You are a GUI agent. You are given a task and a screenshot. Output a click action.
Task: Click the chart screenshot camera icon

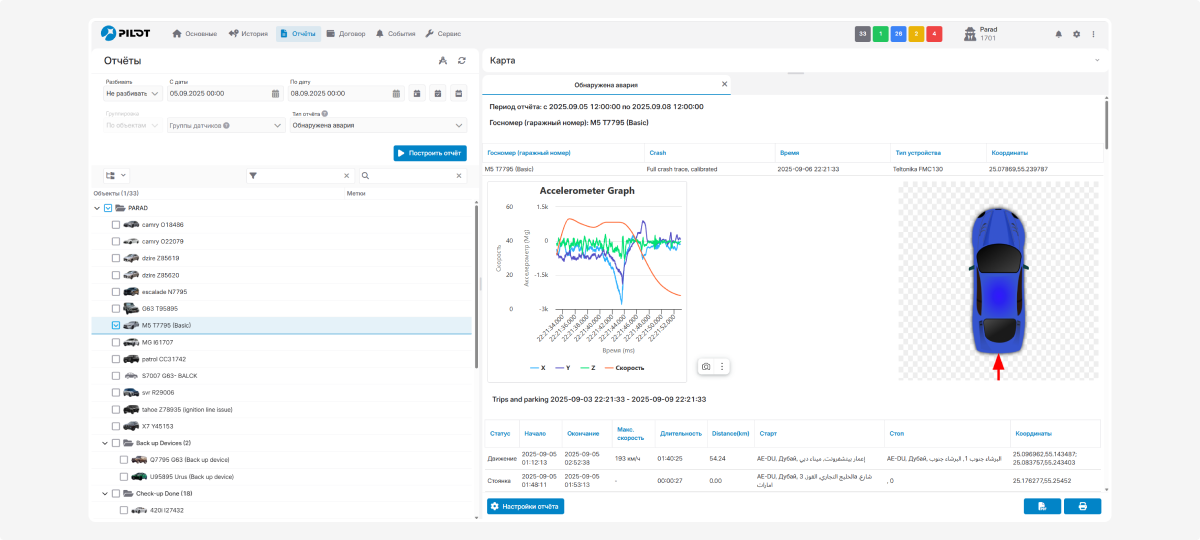point(706,367)
